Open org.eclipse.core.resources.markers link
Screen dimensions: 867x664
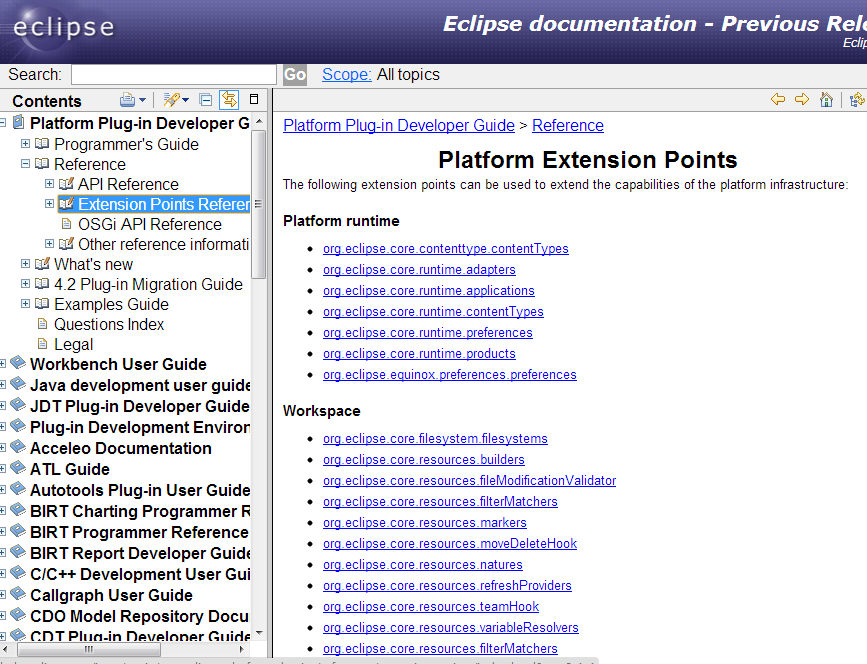[425, 523]
